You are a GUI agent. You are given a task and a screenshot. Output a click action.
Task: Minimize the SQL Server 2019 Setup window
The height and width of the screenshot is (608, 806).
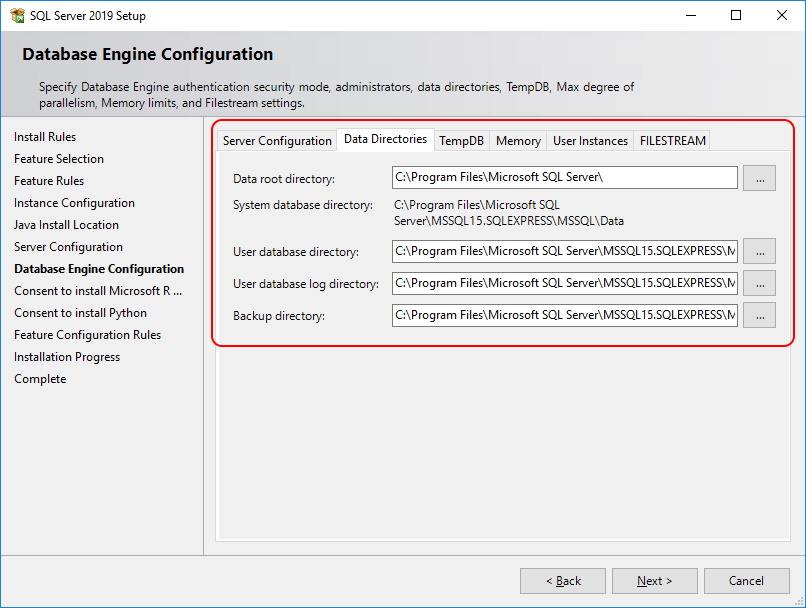point(691,15)
